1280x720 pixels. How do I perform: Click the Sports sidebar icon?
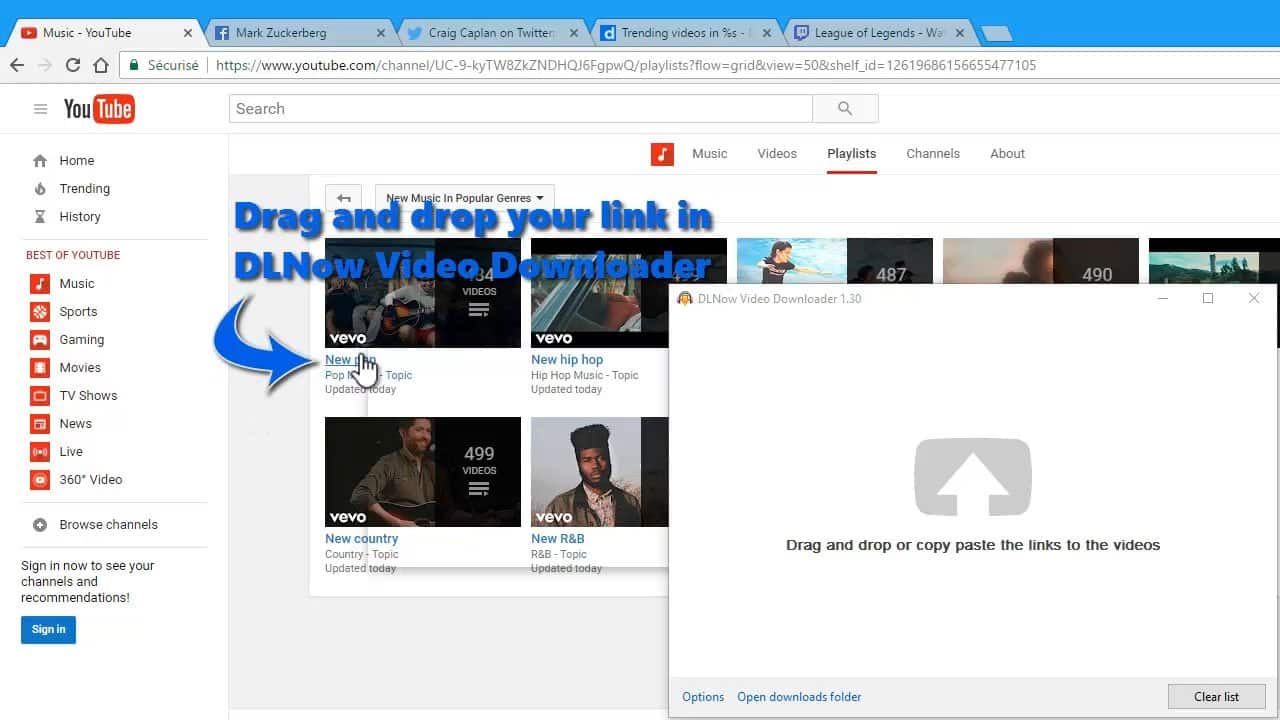point(40,311)
